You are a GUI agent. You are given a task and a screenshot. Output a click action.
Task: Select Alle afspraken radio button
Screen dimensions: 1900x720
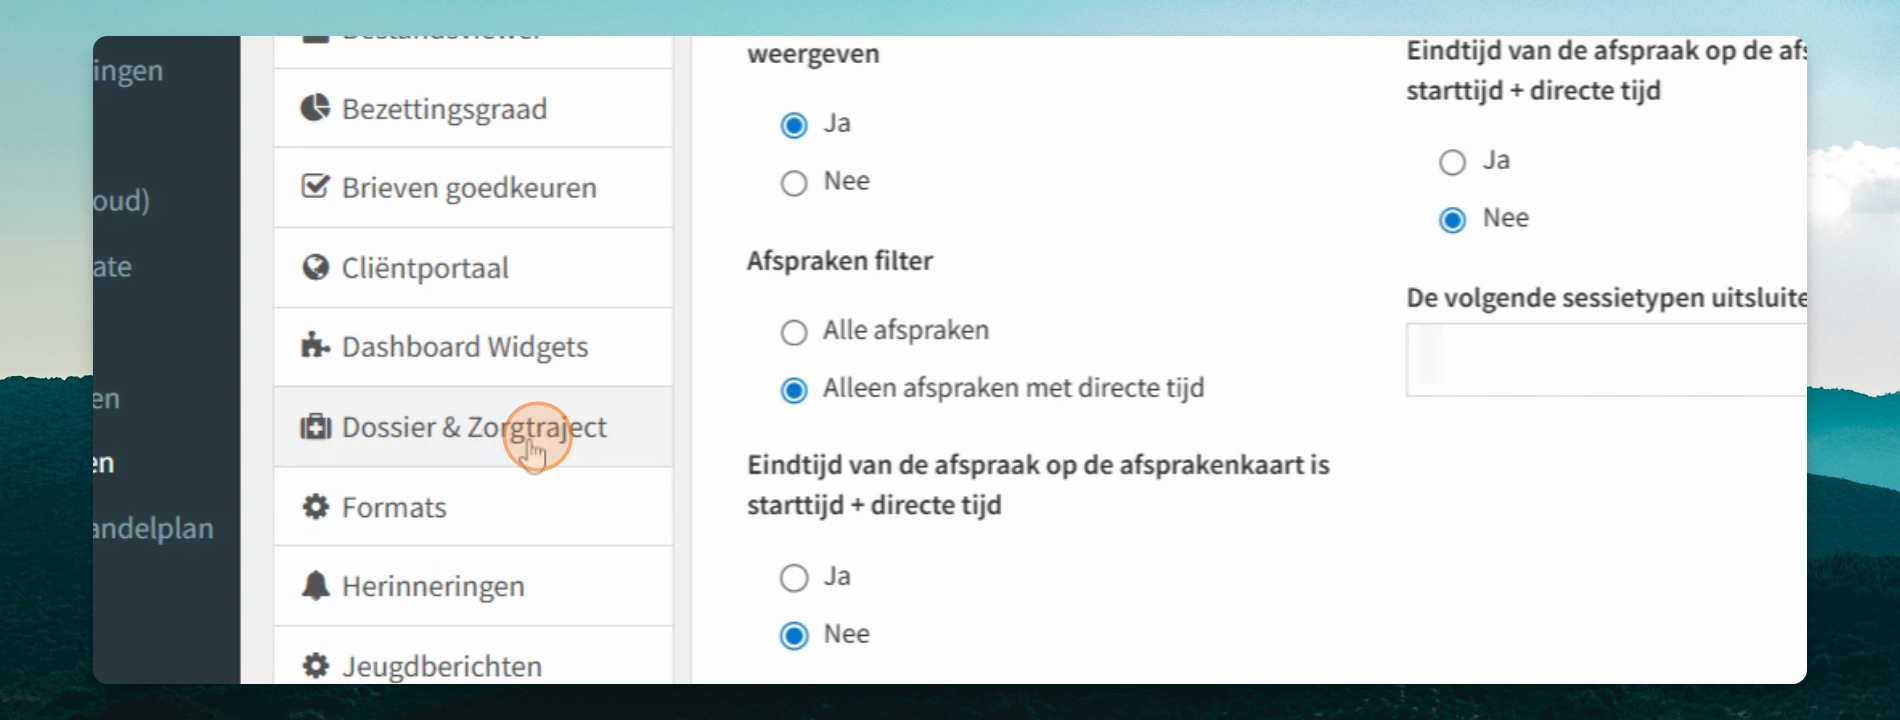click(x=794, y=332)
